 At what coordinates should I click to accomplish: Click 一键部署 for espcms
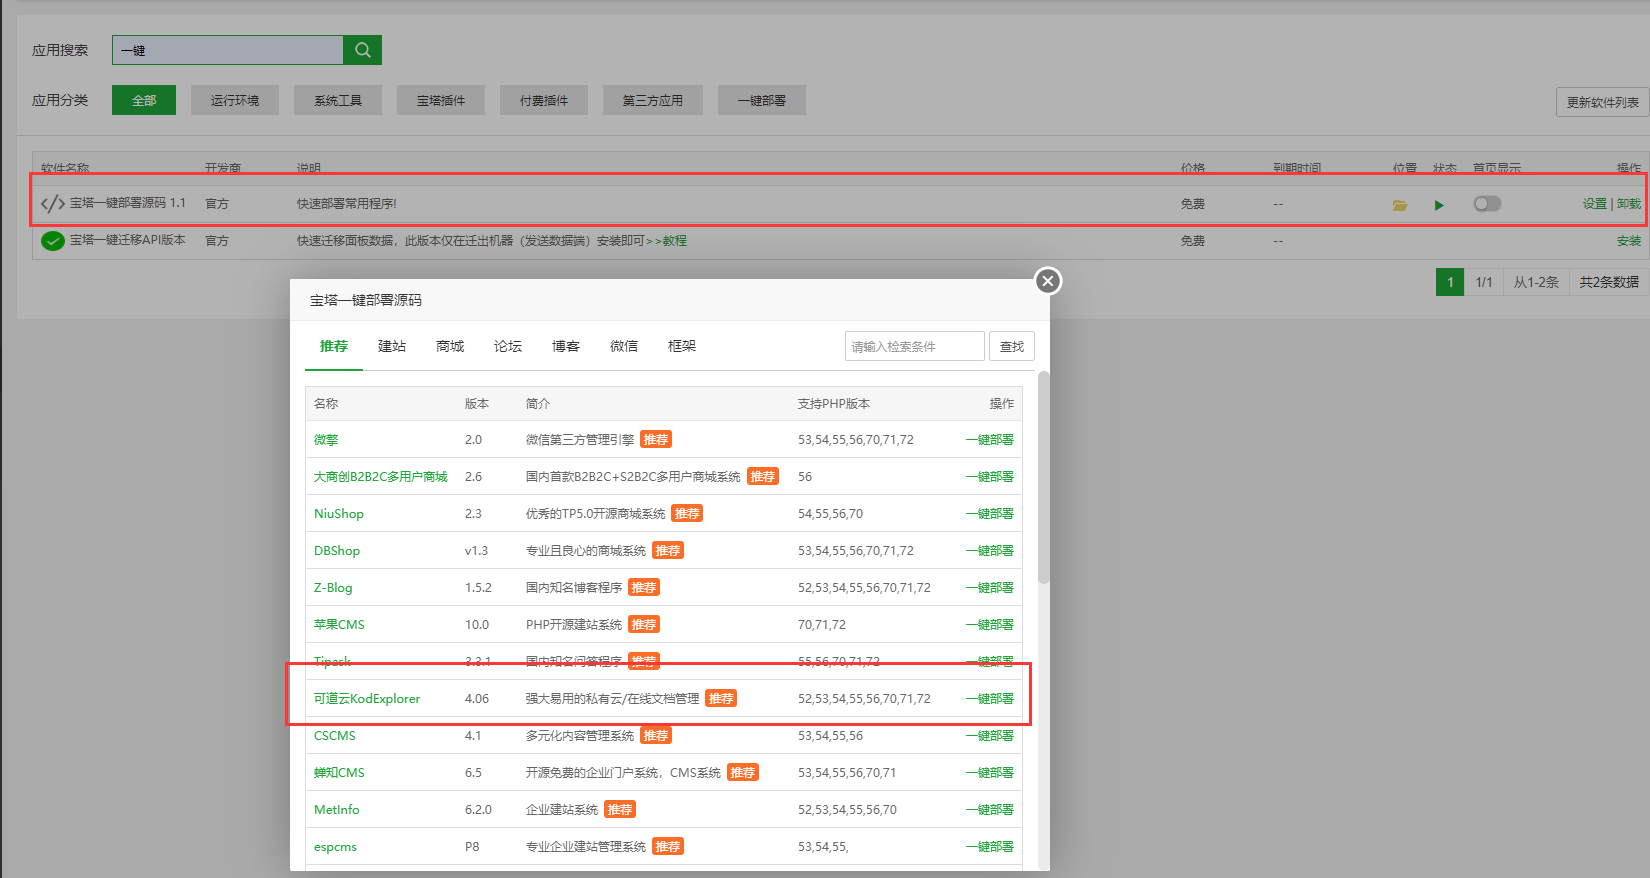point(990,847)
